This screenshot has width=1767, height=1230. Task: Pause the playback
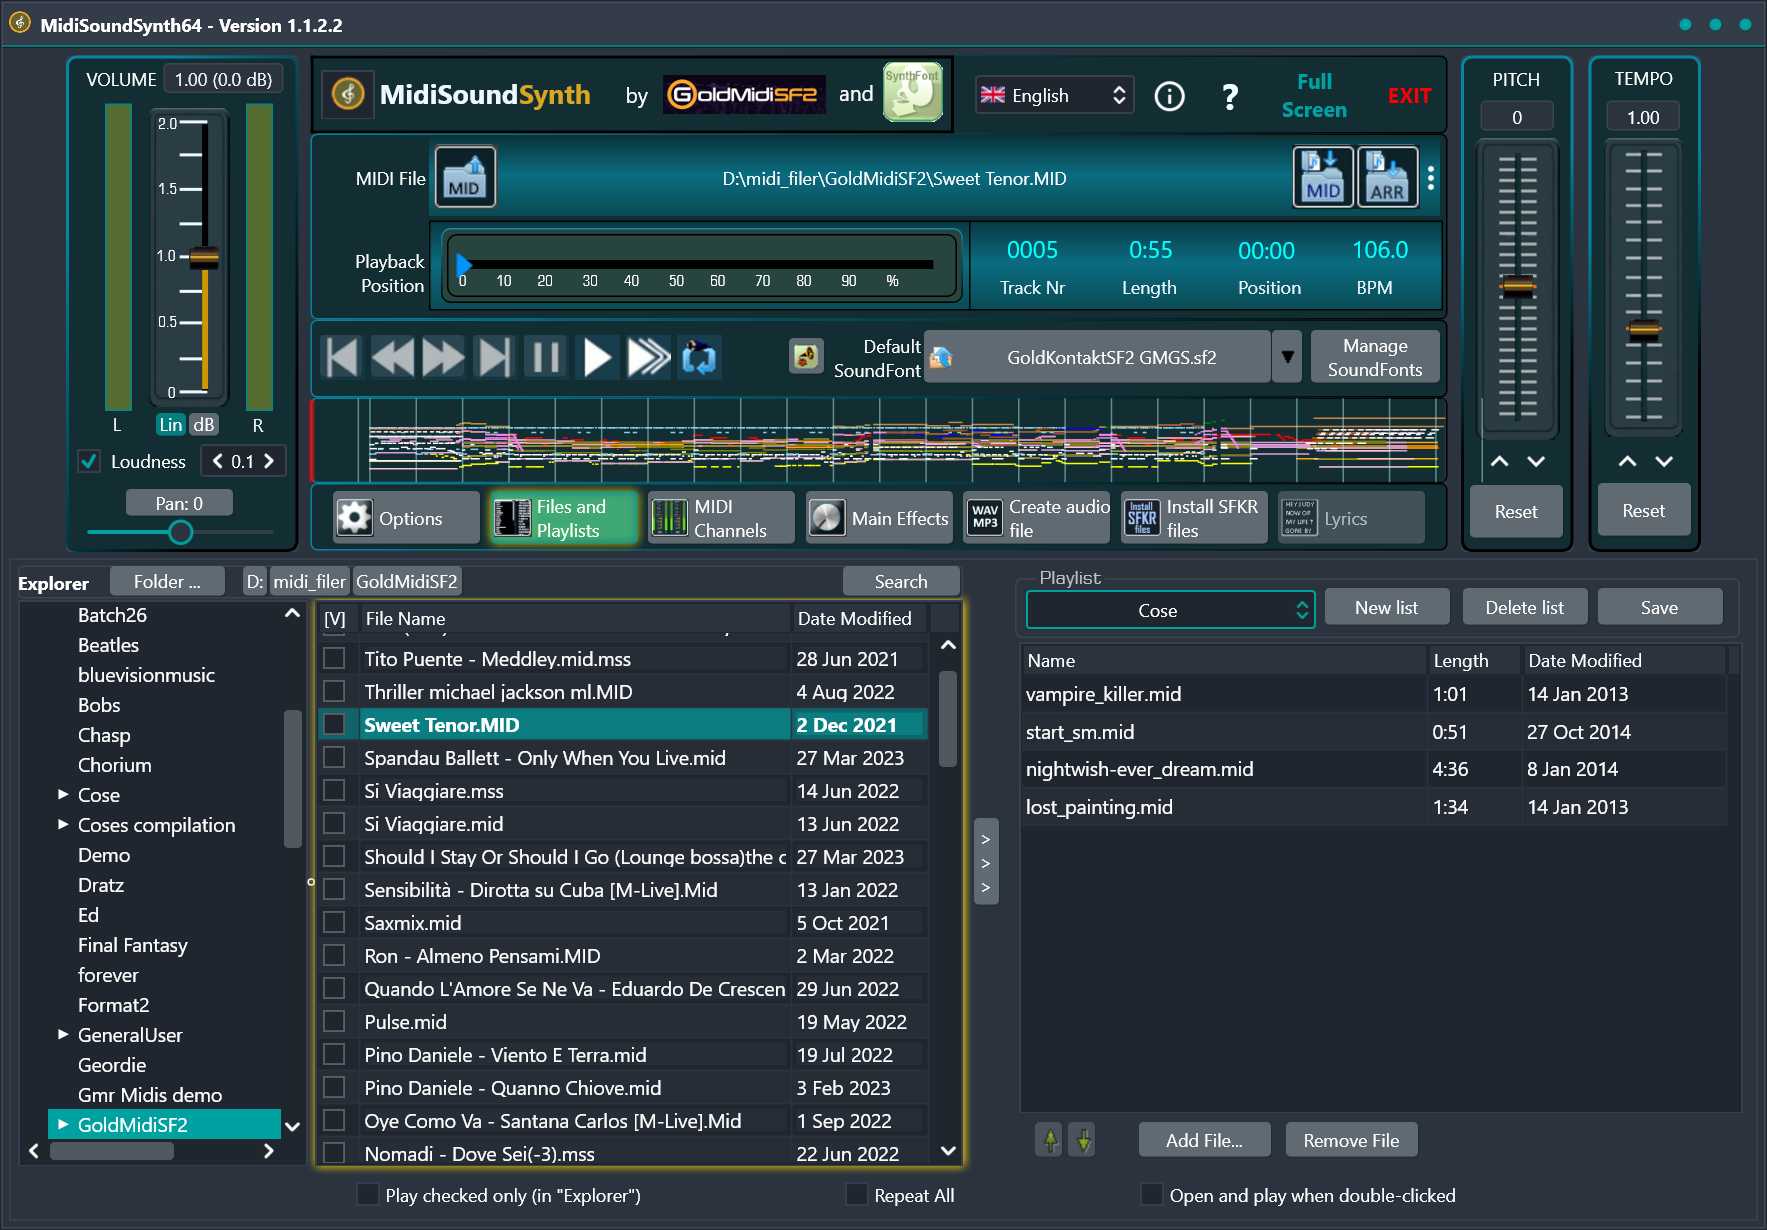tap(546, 357)
